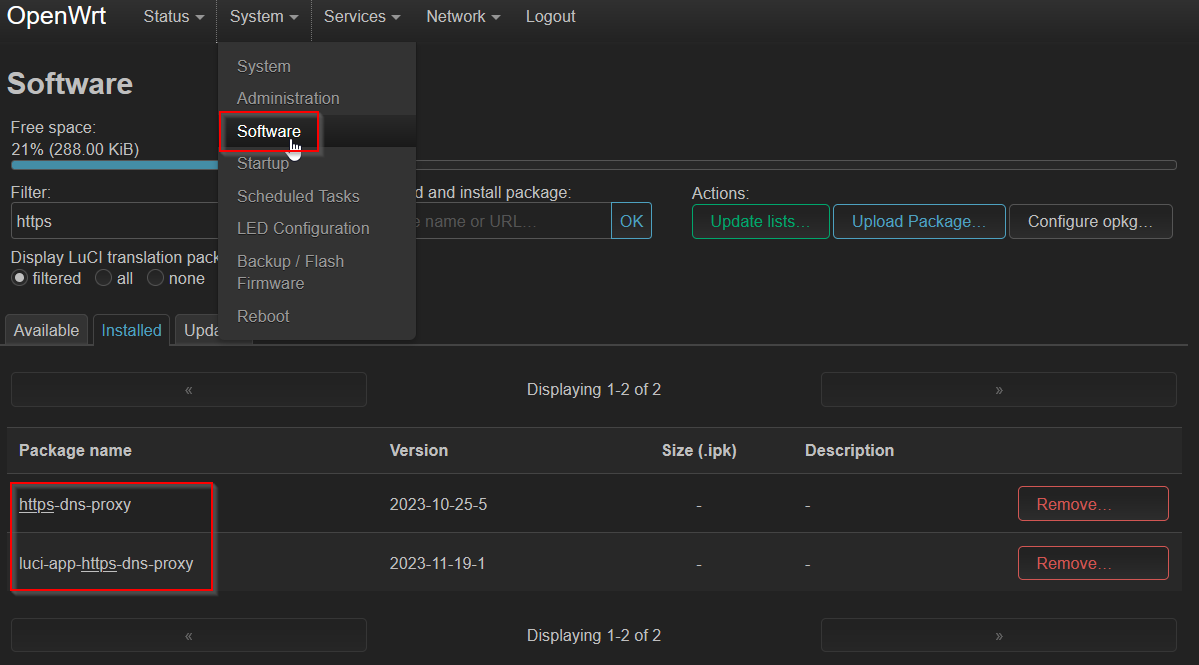Open the Network dropdown menu
The height and width of the screenshot is (665, 1199).
pos(463,17)
